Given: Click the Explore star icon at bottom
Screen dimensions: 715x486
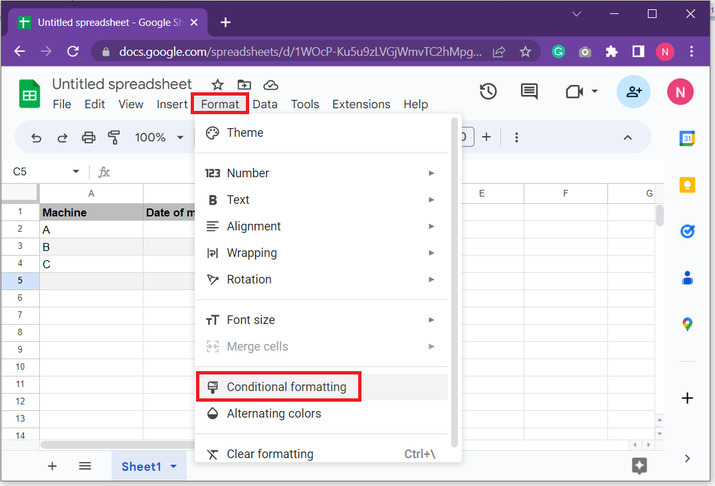Looking at the screenshot, I should (x=639, y=466).
